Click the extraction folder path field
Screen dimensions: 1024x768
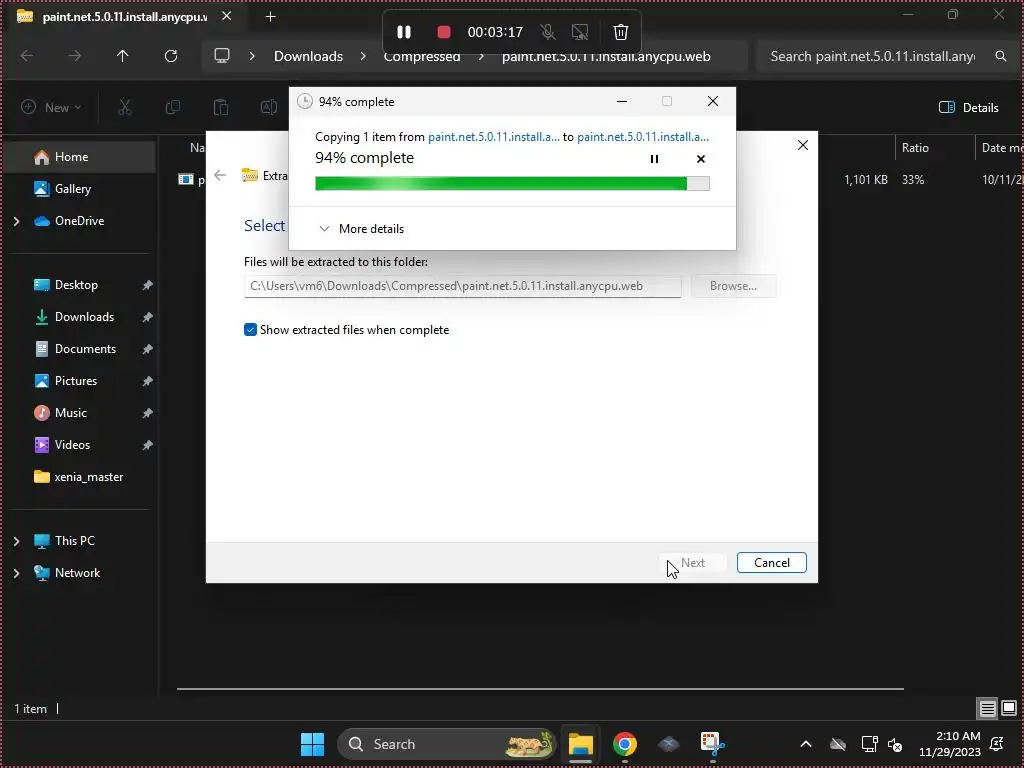tap(462, 286)
